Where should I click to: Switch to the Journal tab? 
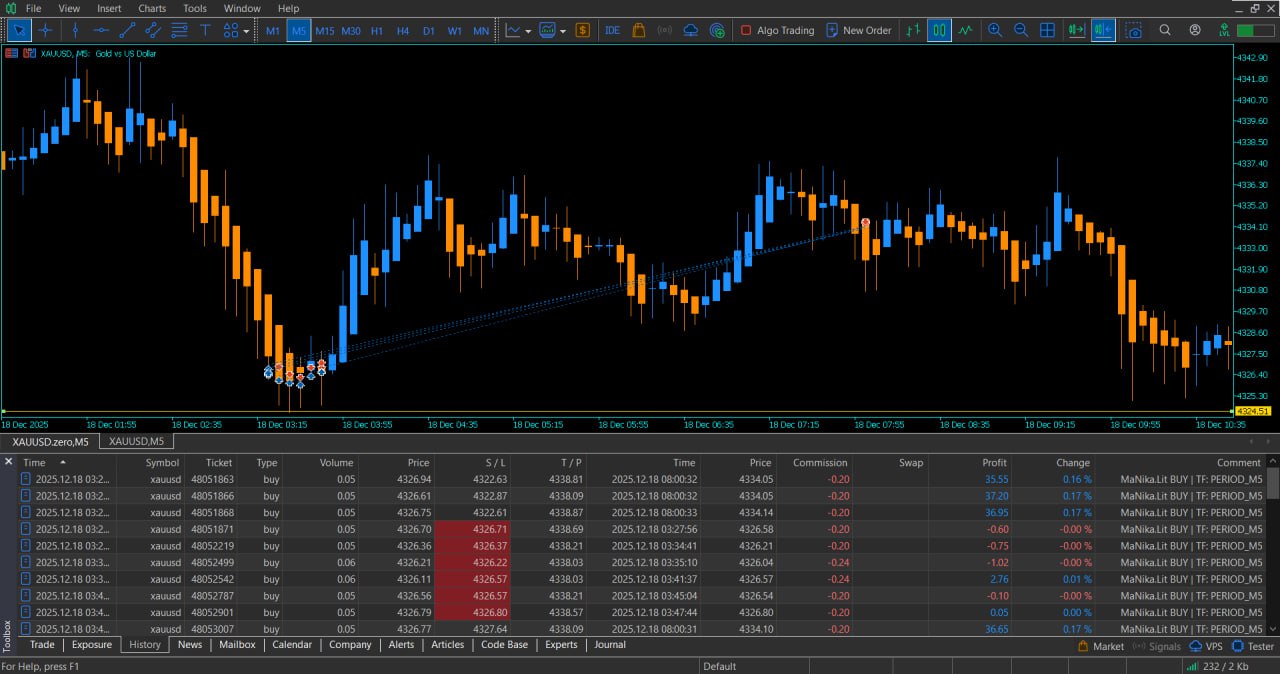(610, 645)
